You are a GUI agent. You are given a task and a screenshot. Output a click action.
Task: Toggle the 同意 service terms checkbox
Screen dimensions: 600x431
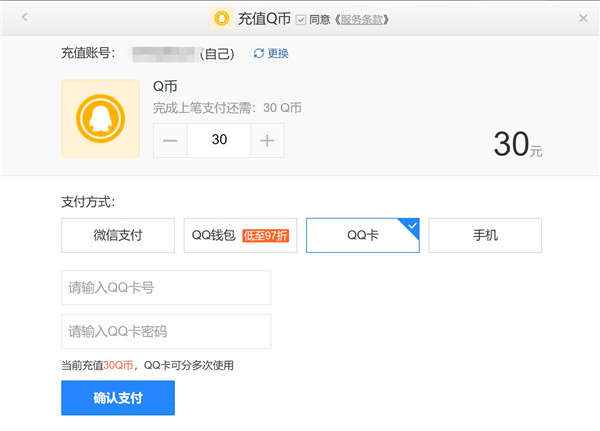301,20
